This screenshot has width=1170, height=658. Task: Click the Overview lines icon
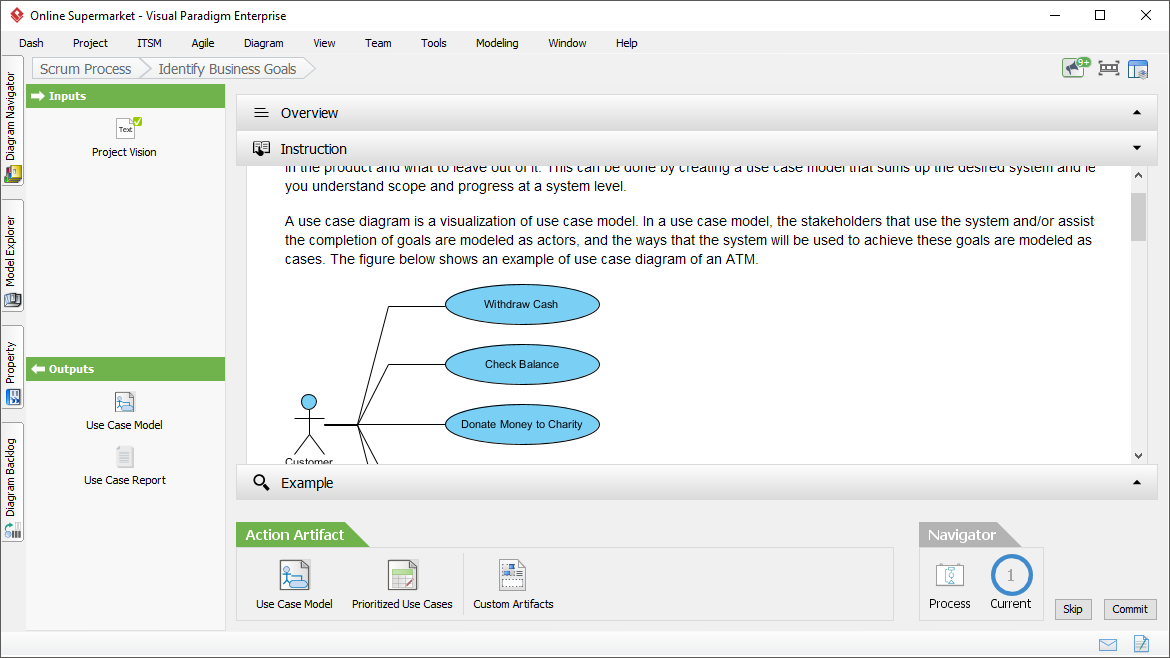pyautogui.click(x=261, y=113)
